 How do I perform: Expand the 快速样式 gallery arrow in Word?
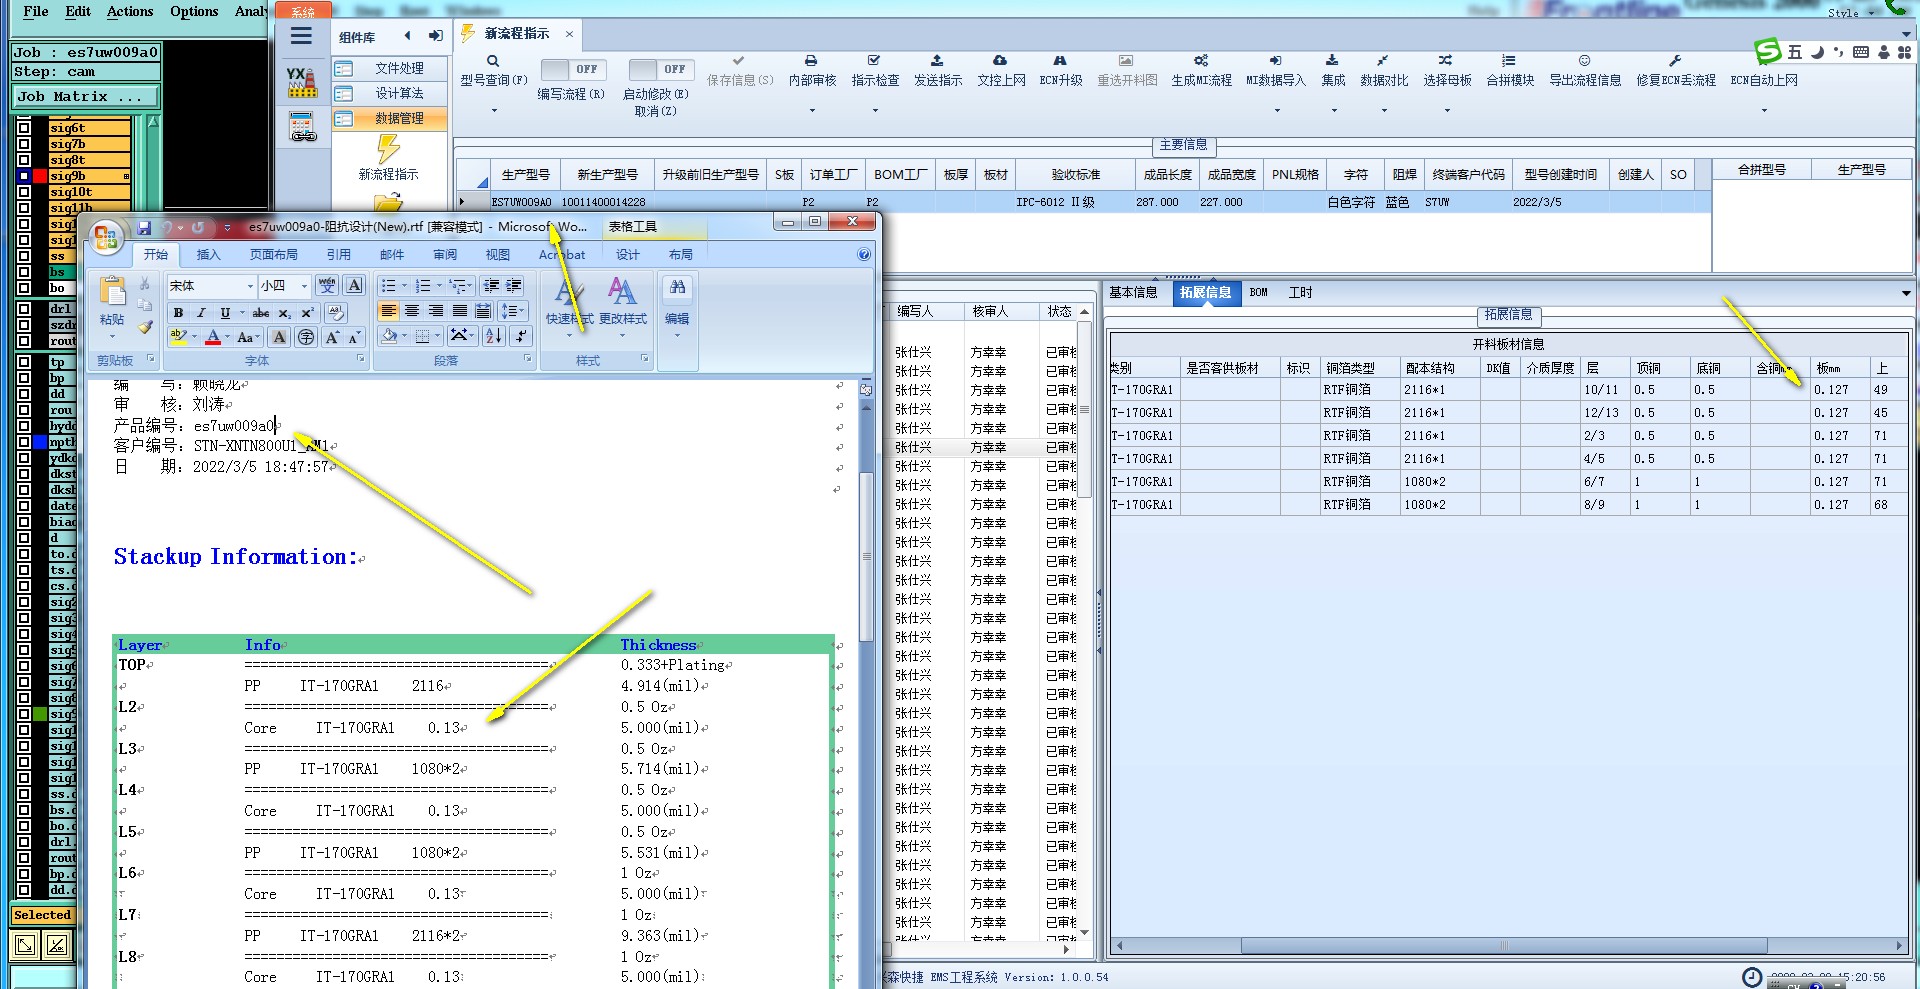(x=569, y=335)
